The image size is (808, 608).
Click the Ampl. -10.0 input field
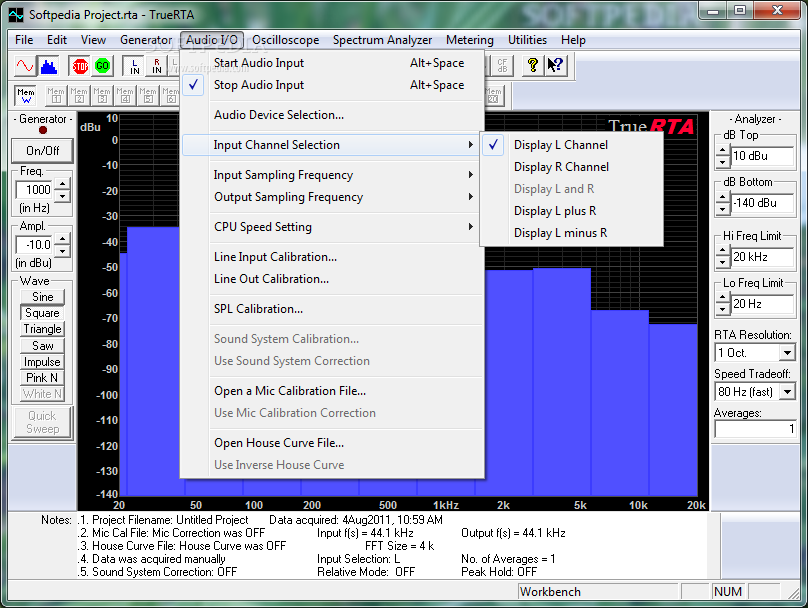tap(35, 245)
